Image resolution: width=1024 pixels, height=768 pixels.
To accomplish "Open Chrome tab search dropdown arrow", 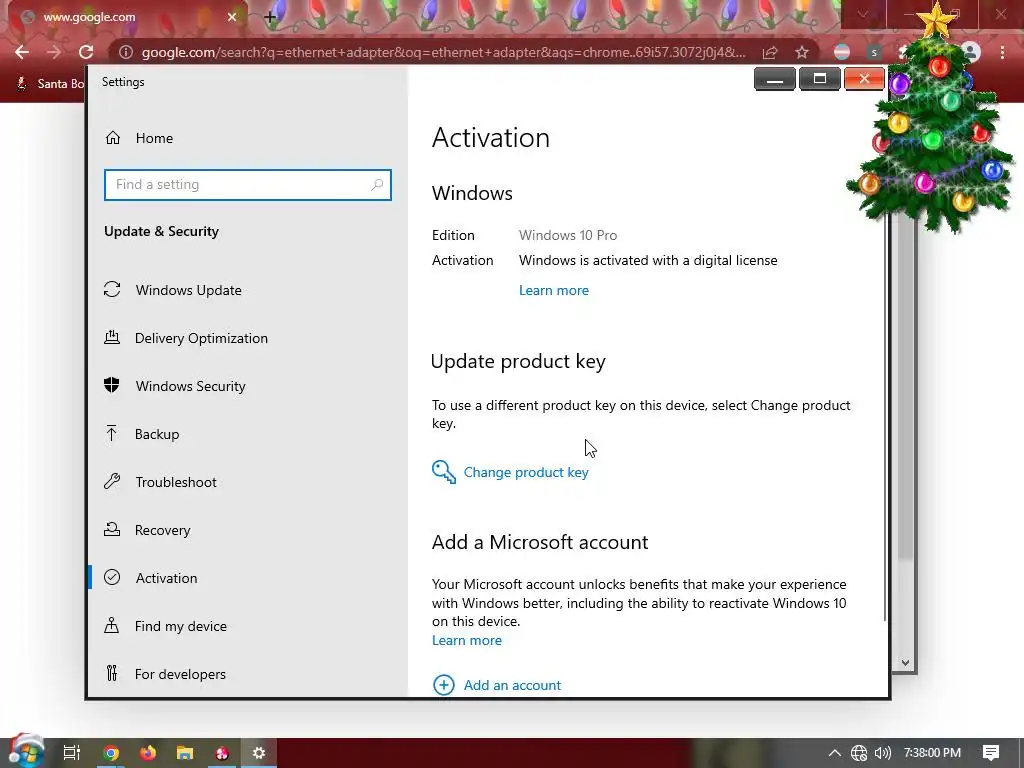I will coord(863,14).
